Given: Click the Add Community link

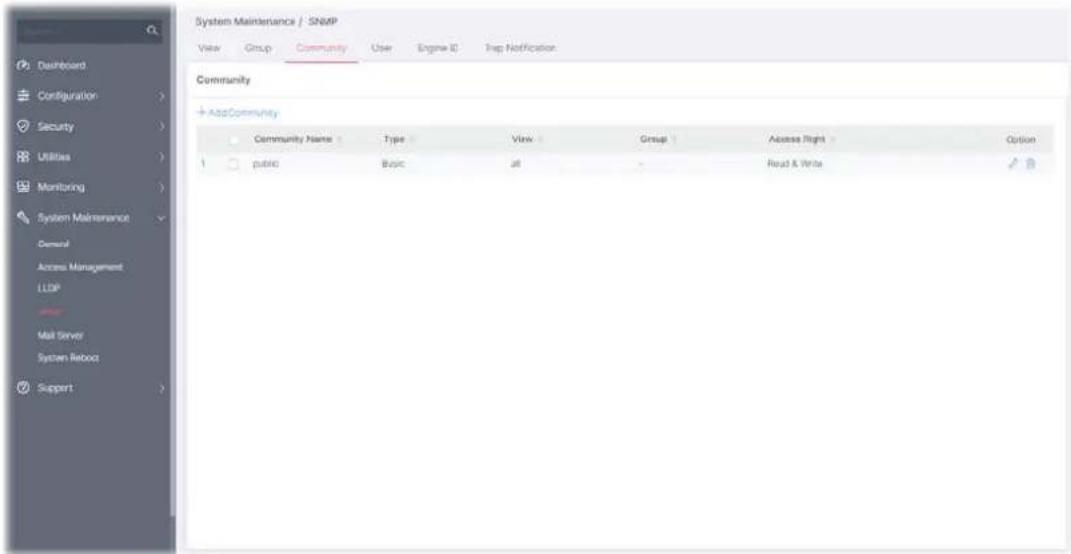Looking at the screenshot, I should pos(237,112).
